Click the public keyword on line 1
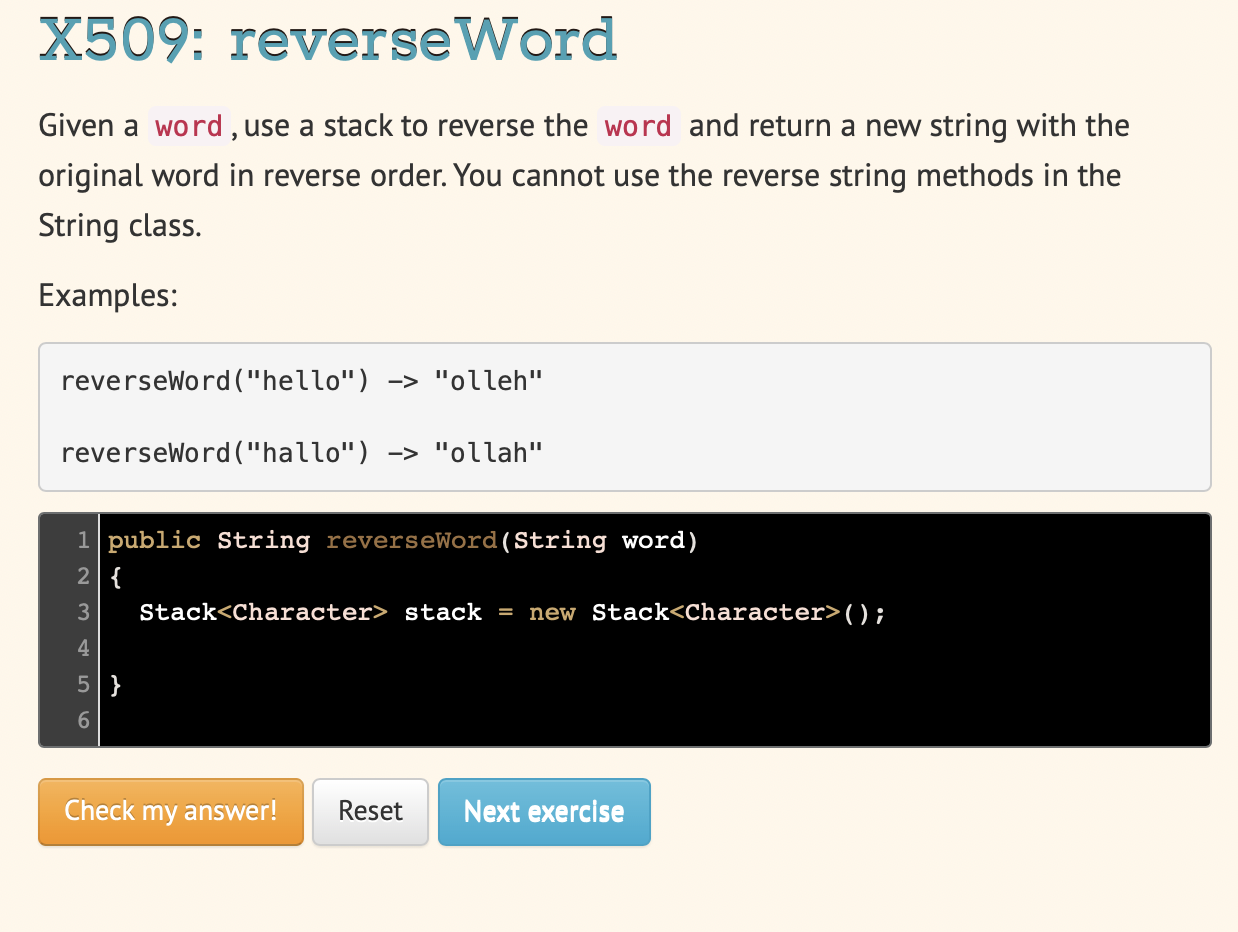 tap(154, 540)
